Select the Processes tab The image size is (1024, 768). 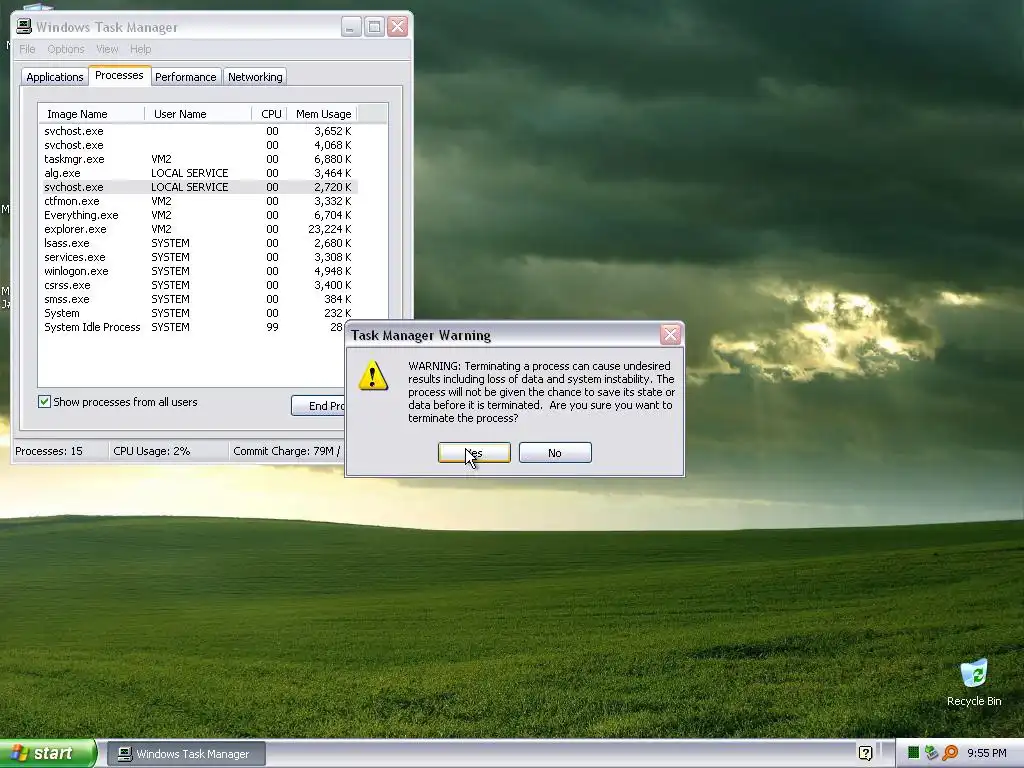click(x=119, y=75)
